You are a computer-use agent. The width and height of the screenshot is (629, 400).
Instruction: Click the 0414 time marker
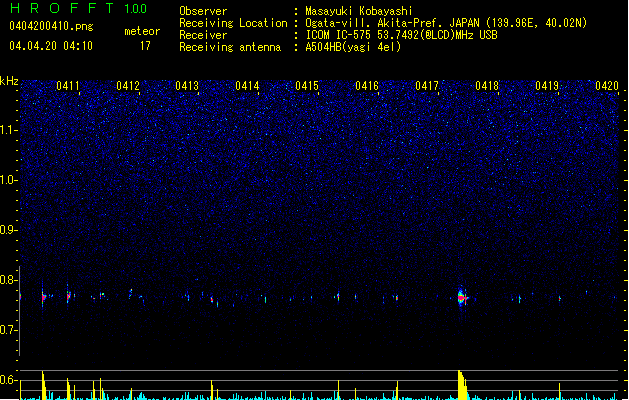tap(247, 86)
